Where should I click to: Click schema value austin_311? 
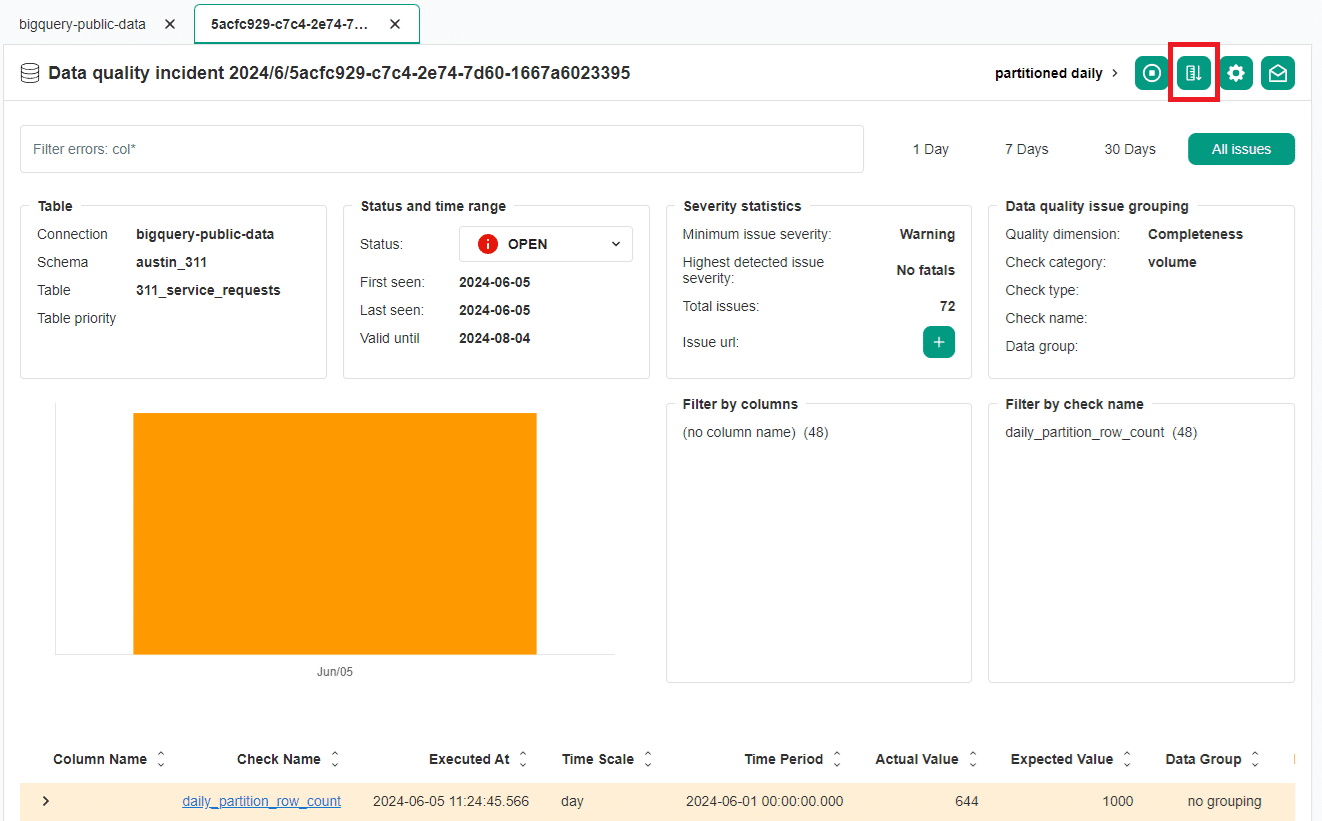click(171, 262)
